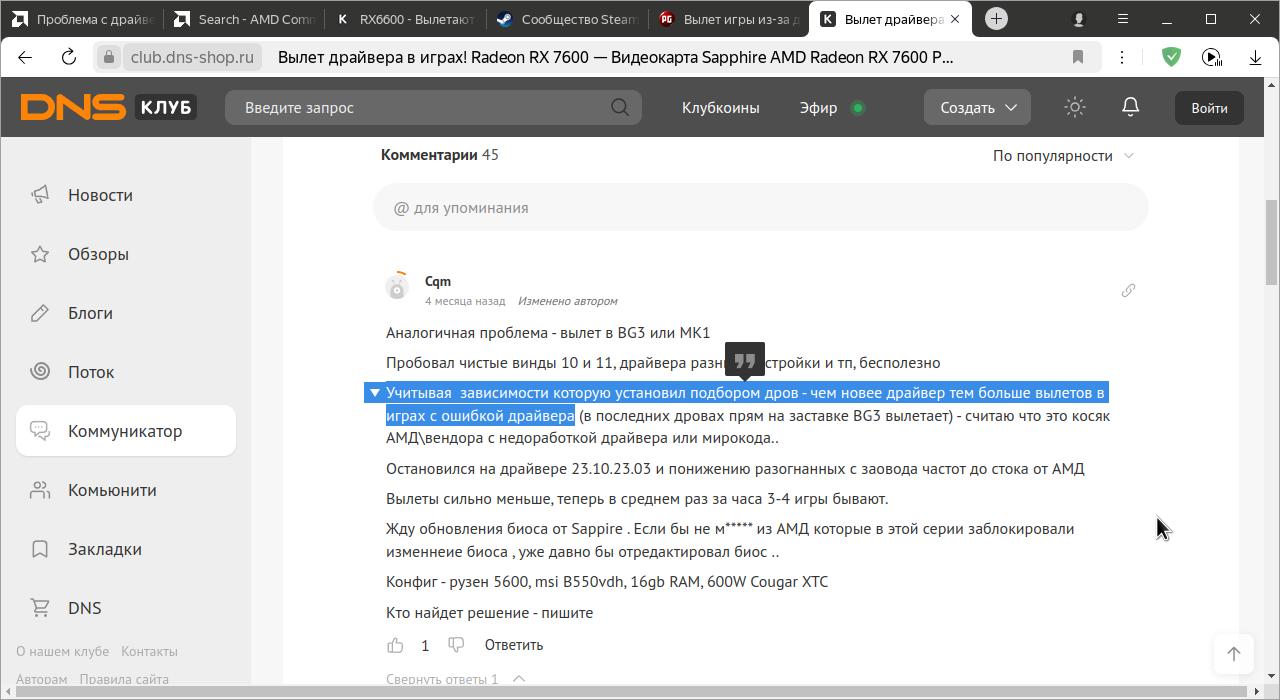Click the media play extension icon
Viewport: 1280px width, 700px height.
pos(1212,57)
